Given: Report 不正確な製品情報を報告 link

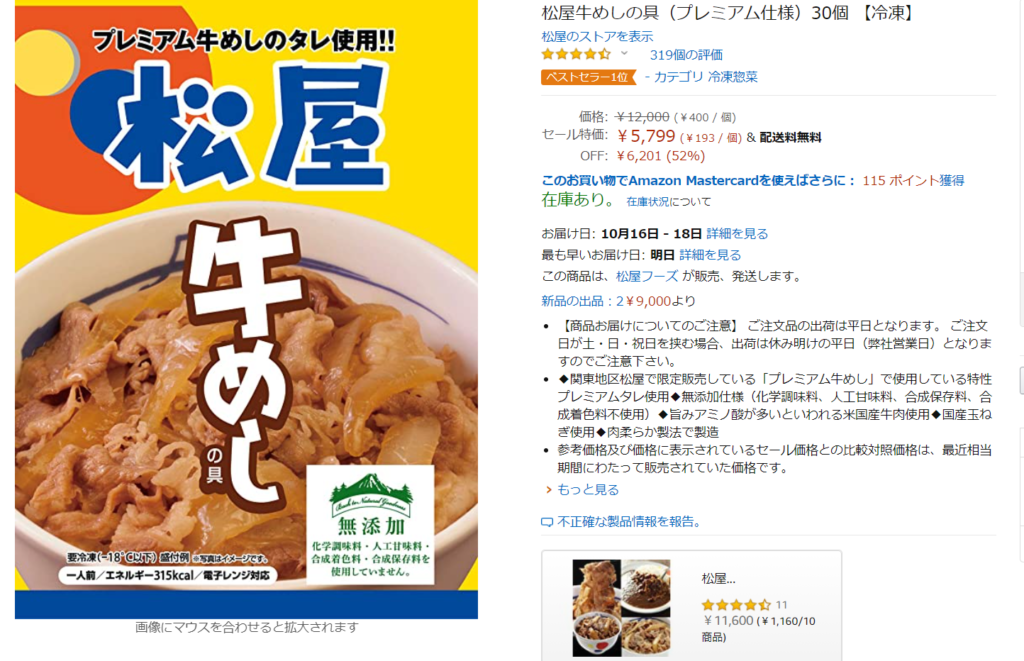Looking at the screenshot, I should pyautogui.click(x=629, y=522).
